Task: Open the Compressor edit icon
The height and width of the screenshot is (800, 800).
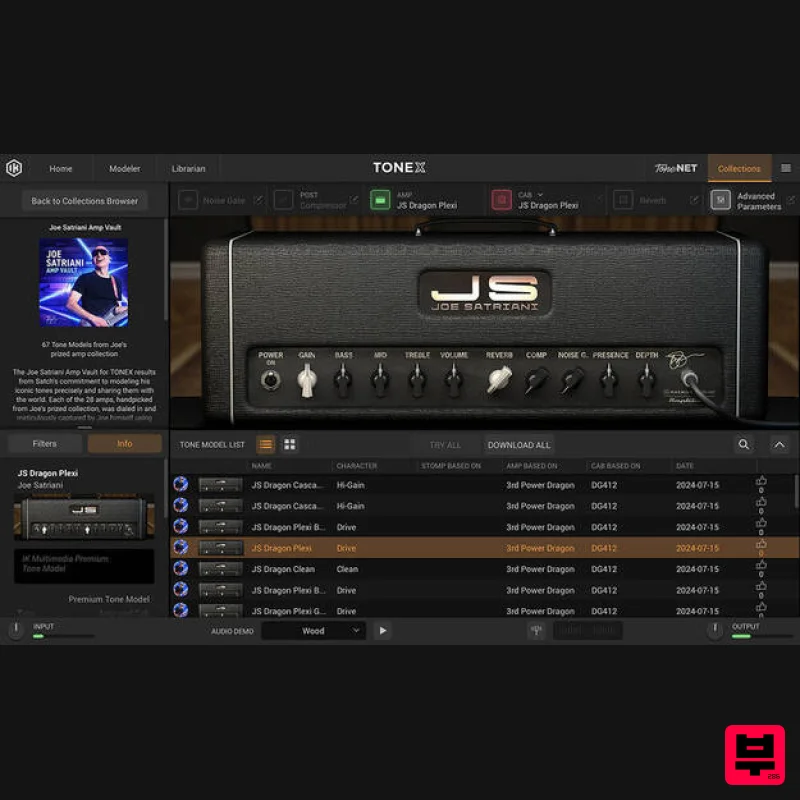Action: [354, 199]
